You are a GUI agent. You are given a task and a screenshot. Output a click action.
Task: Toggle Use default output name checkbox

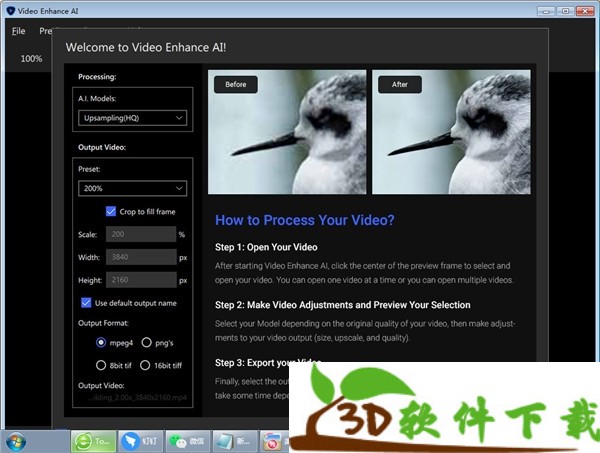pyautogui.click(x=86, y=303)
